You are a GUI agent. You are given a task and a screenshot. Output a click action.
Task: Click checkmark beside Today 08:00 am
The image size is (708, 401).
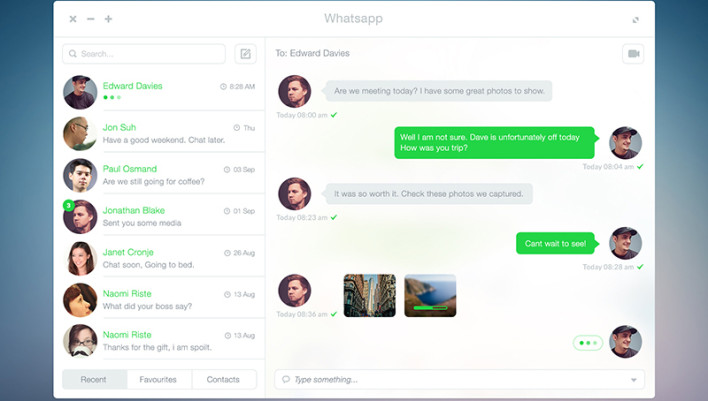pos(334,115)
